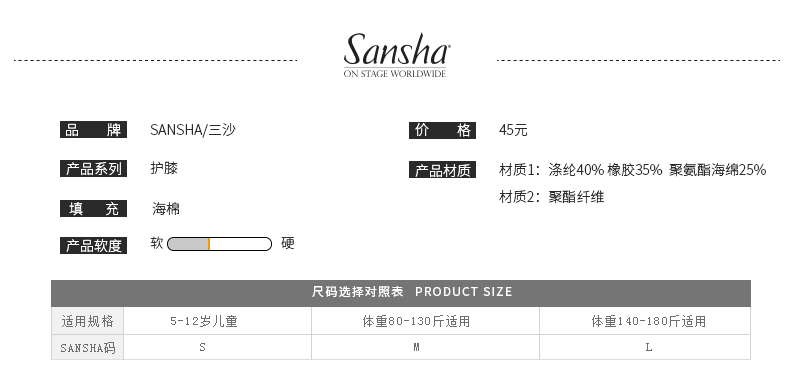Image resolution: width=790 pixels, height=382 pixels.
Task: Select the 产品材质 label tag
Action: click(442, 170)
